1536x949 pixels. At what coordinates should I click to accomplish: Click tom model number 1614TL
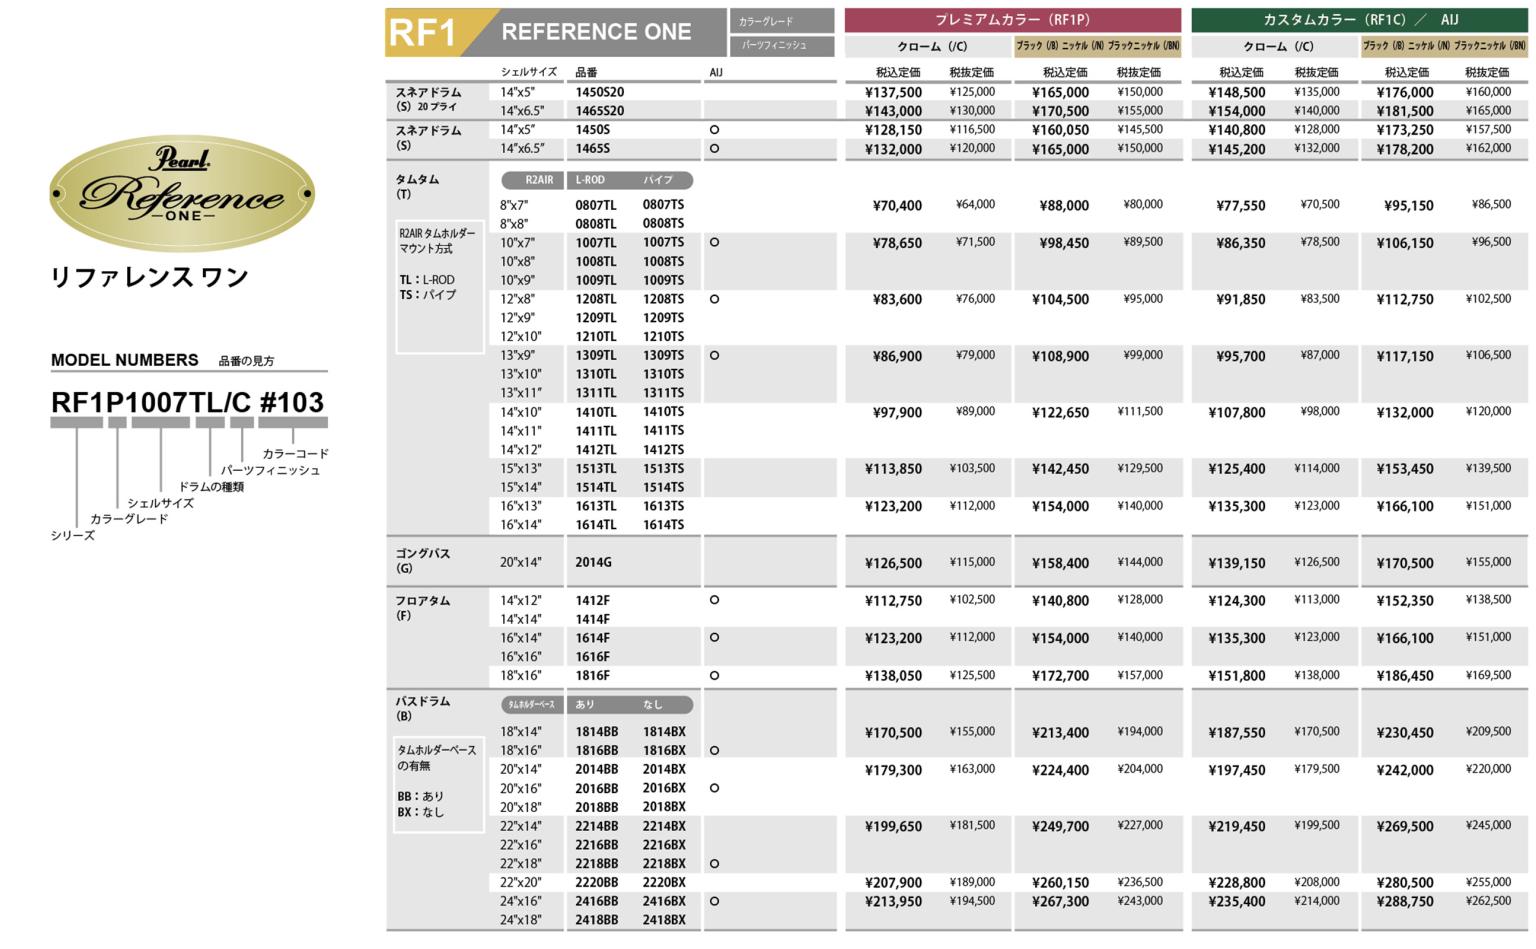[x=596, y=525]
